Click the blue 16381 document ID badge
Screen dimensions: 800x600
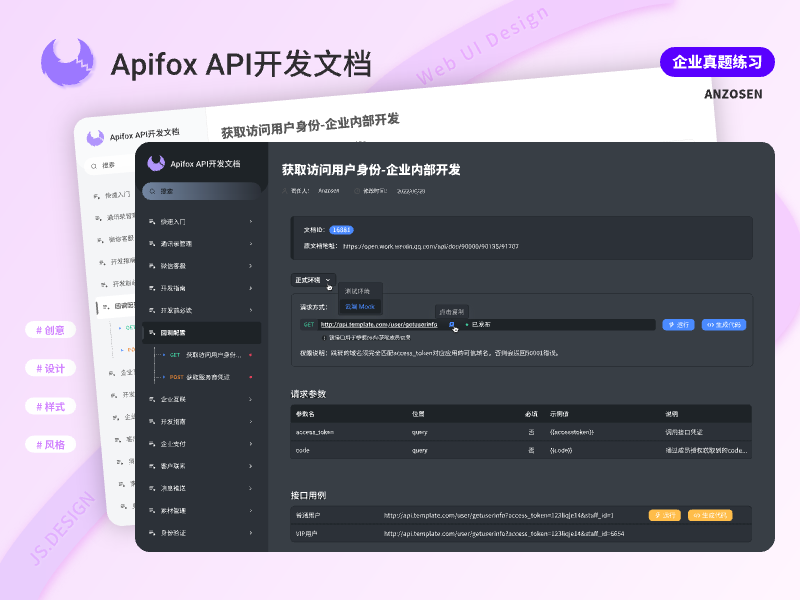[x=341, y=230]
